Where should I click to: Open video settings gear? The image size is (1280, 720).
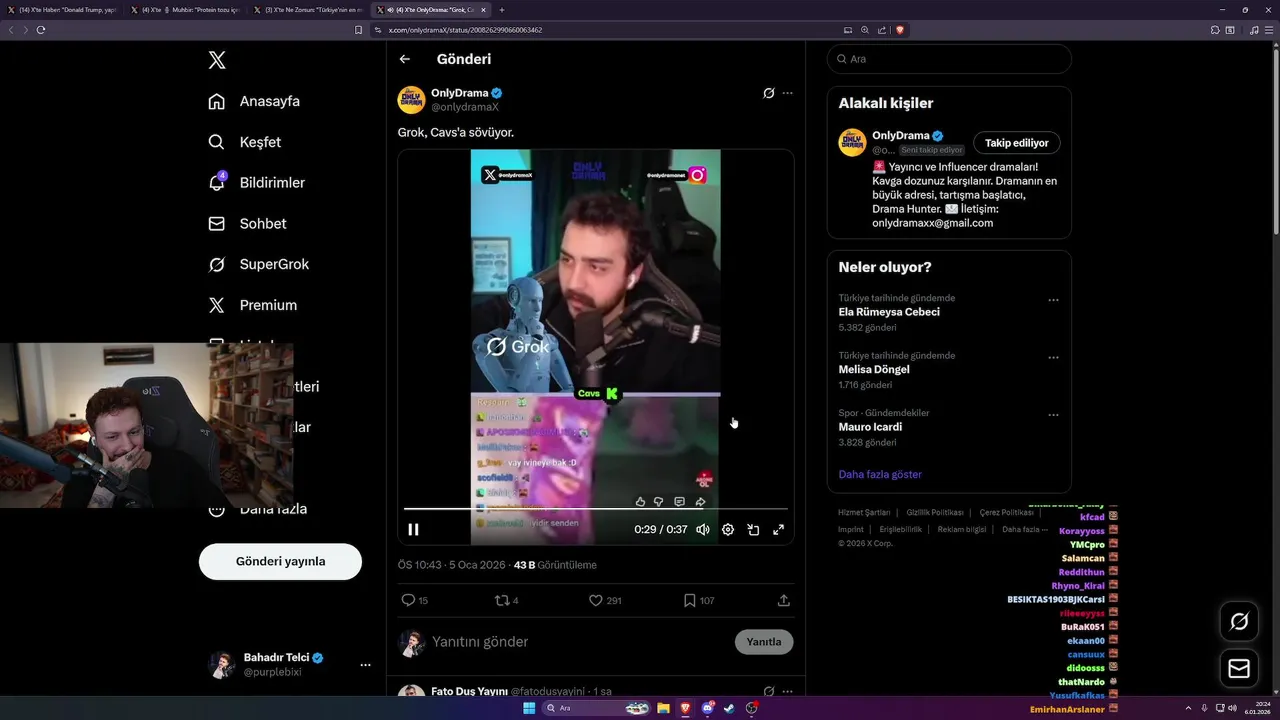click(728, 530)
